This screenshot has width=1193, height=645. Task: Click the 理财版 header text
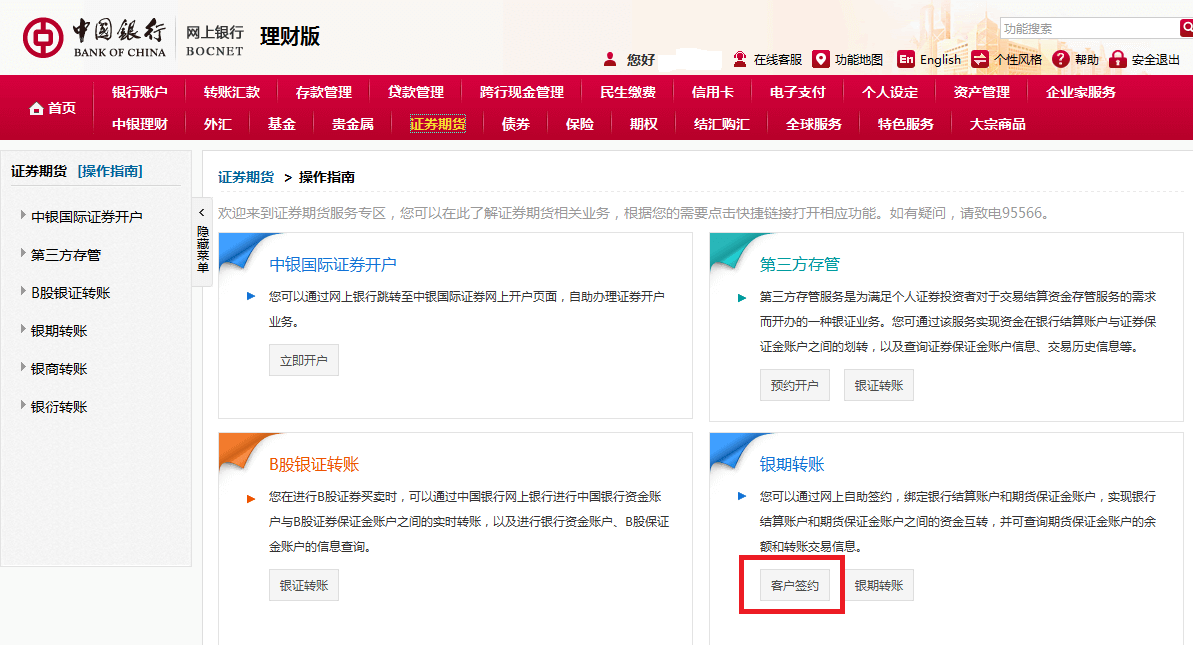click(x=290, y=37)
